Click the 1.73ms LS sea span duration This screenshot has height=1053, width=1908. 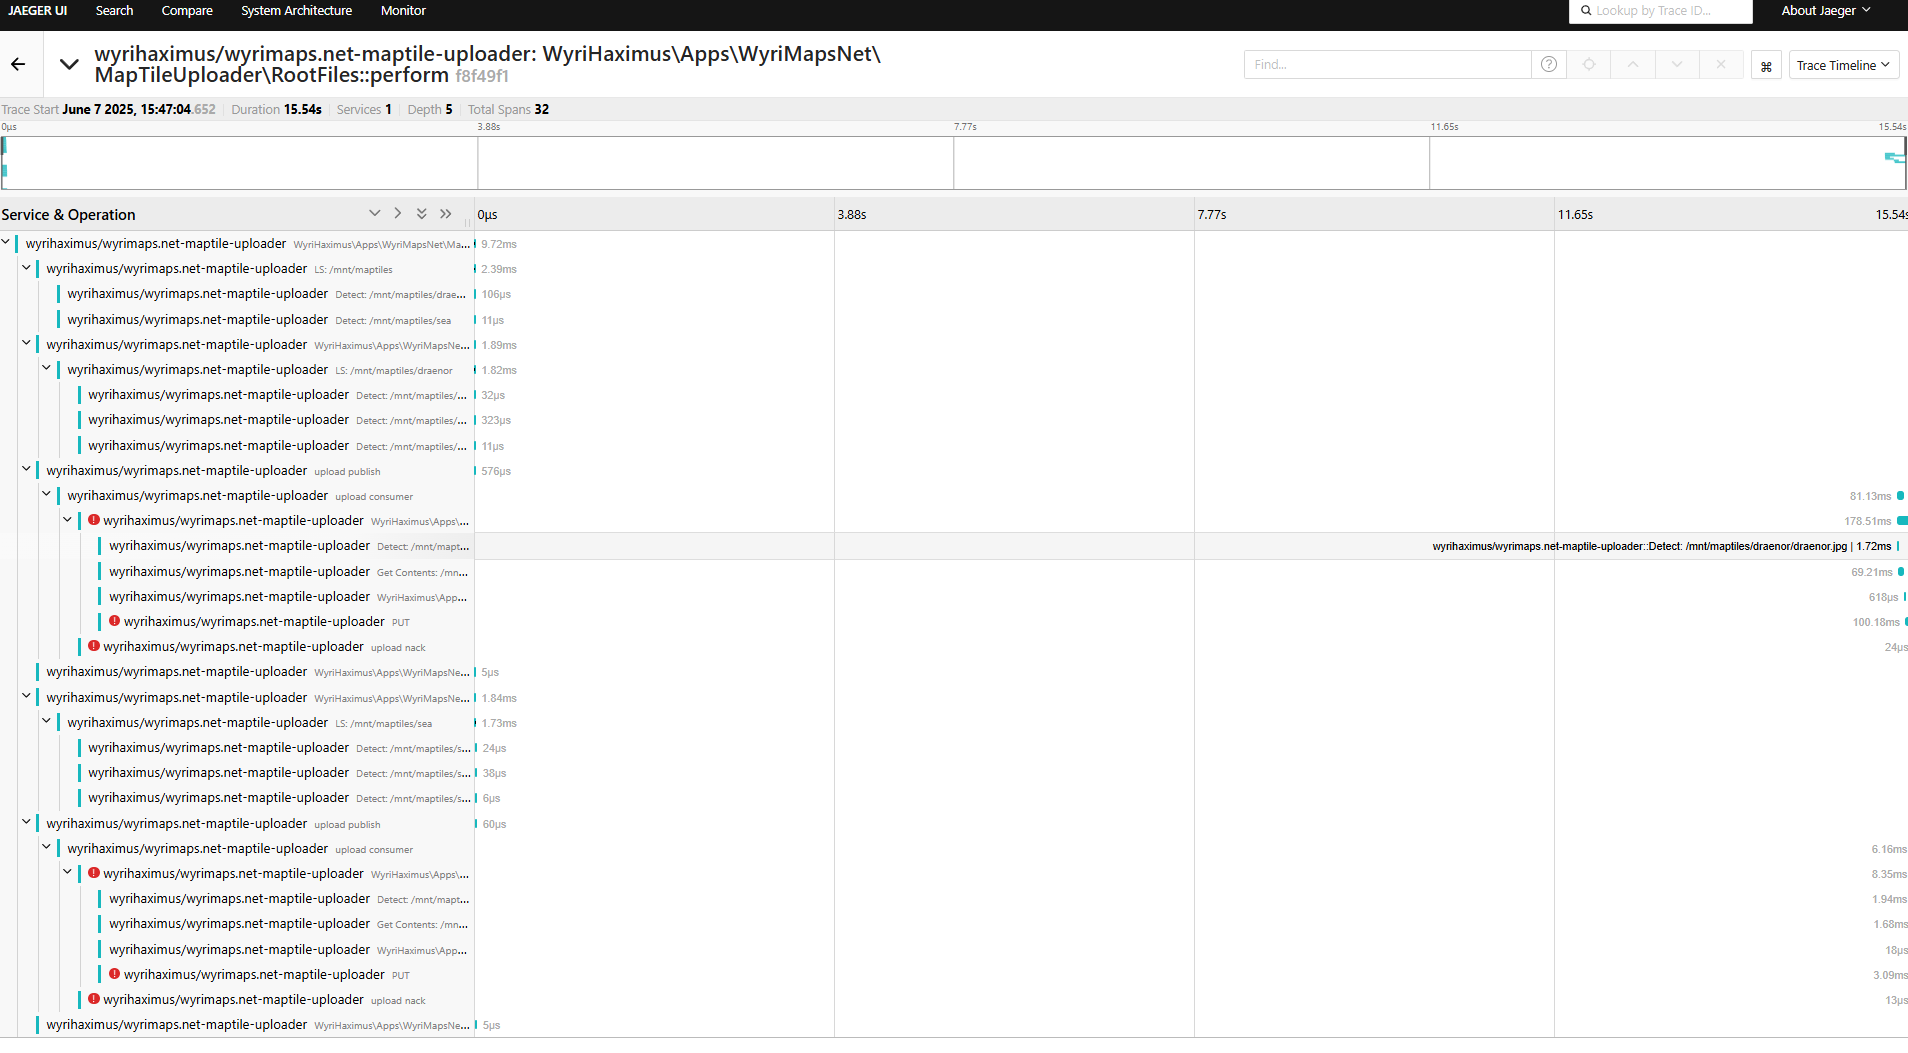499,723
